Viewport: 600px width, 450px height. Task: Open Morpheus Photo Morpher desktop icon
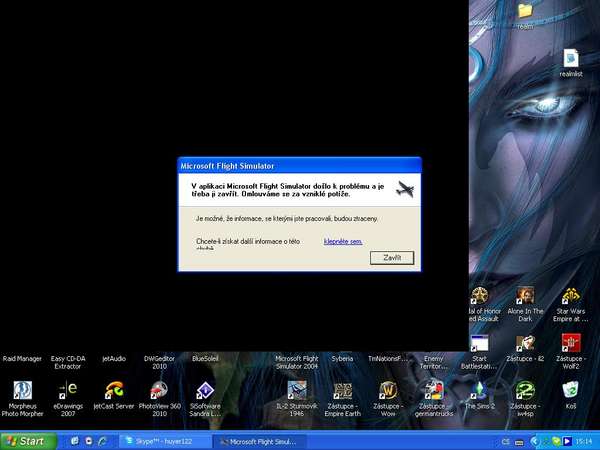coord(22,390)
